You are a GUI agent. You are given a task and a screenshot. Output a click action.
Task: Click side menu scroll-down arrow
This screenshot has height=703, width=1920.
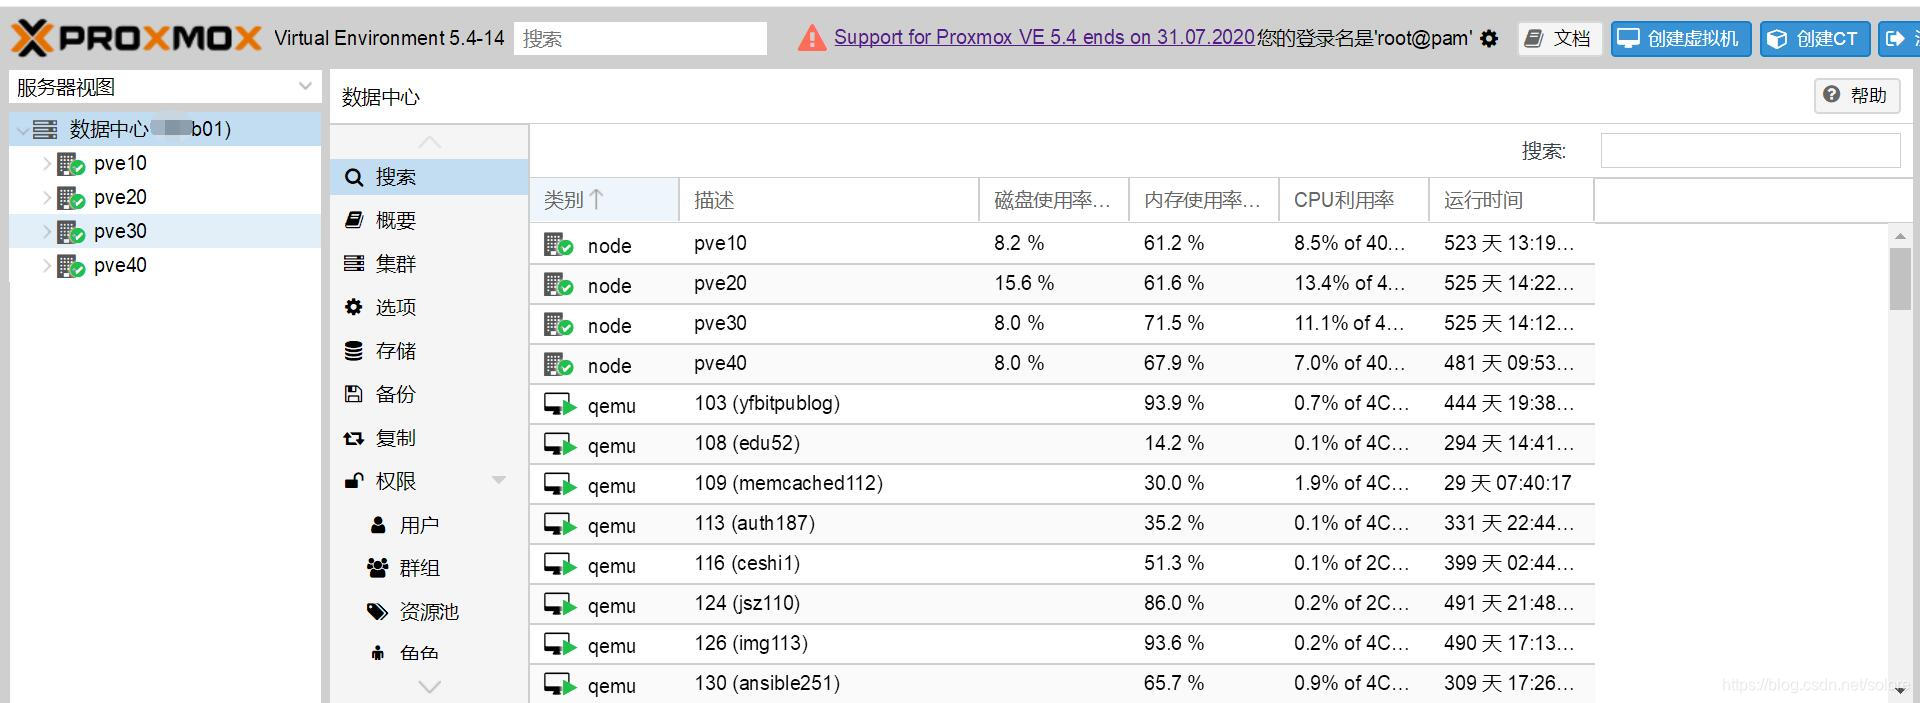(429, 687)
